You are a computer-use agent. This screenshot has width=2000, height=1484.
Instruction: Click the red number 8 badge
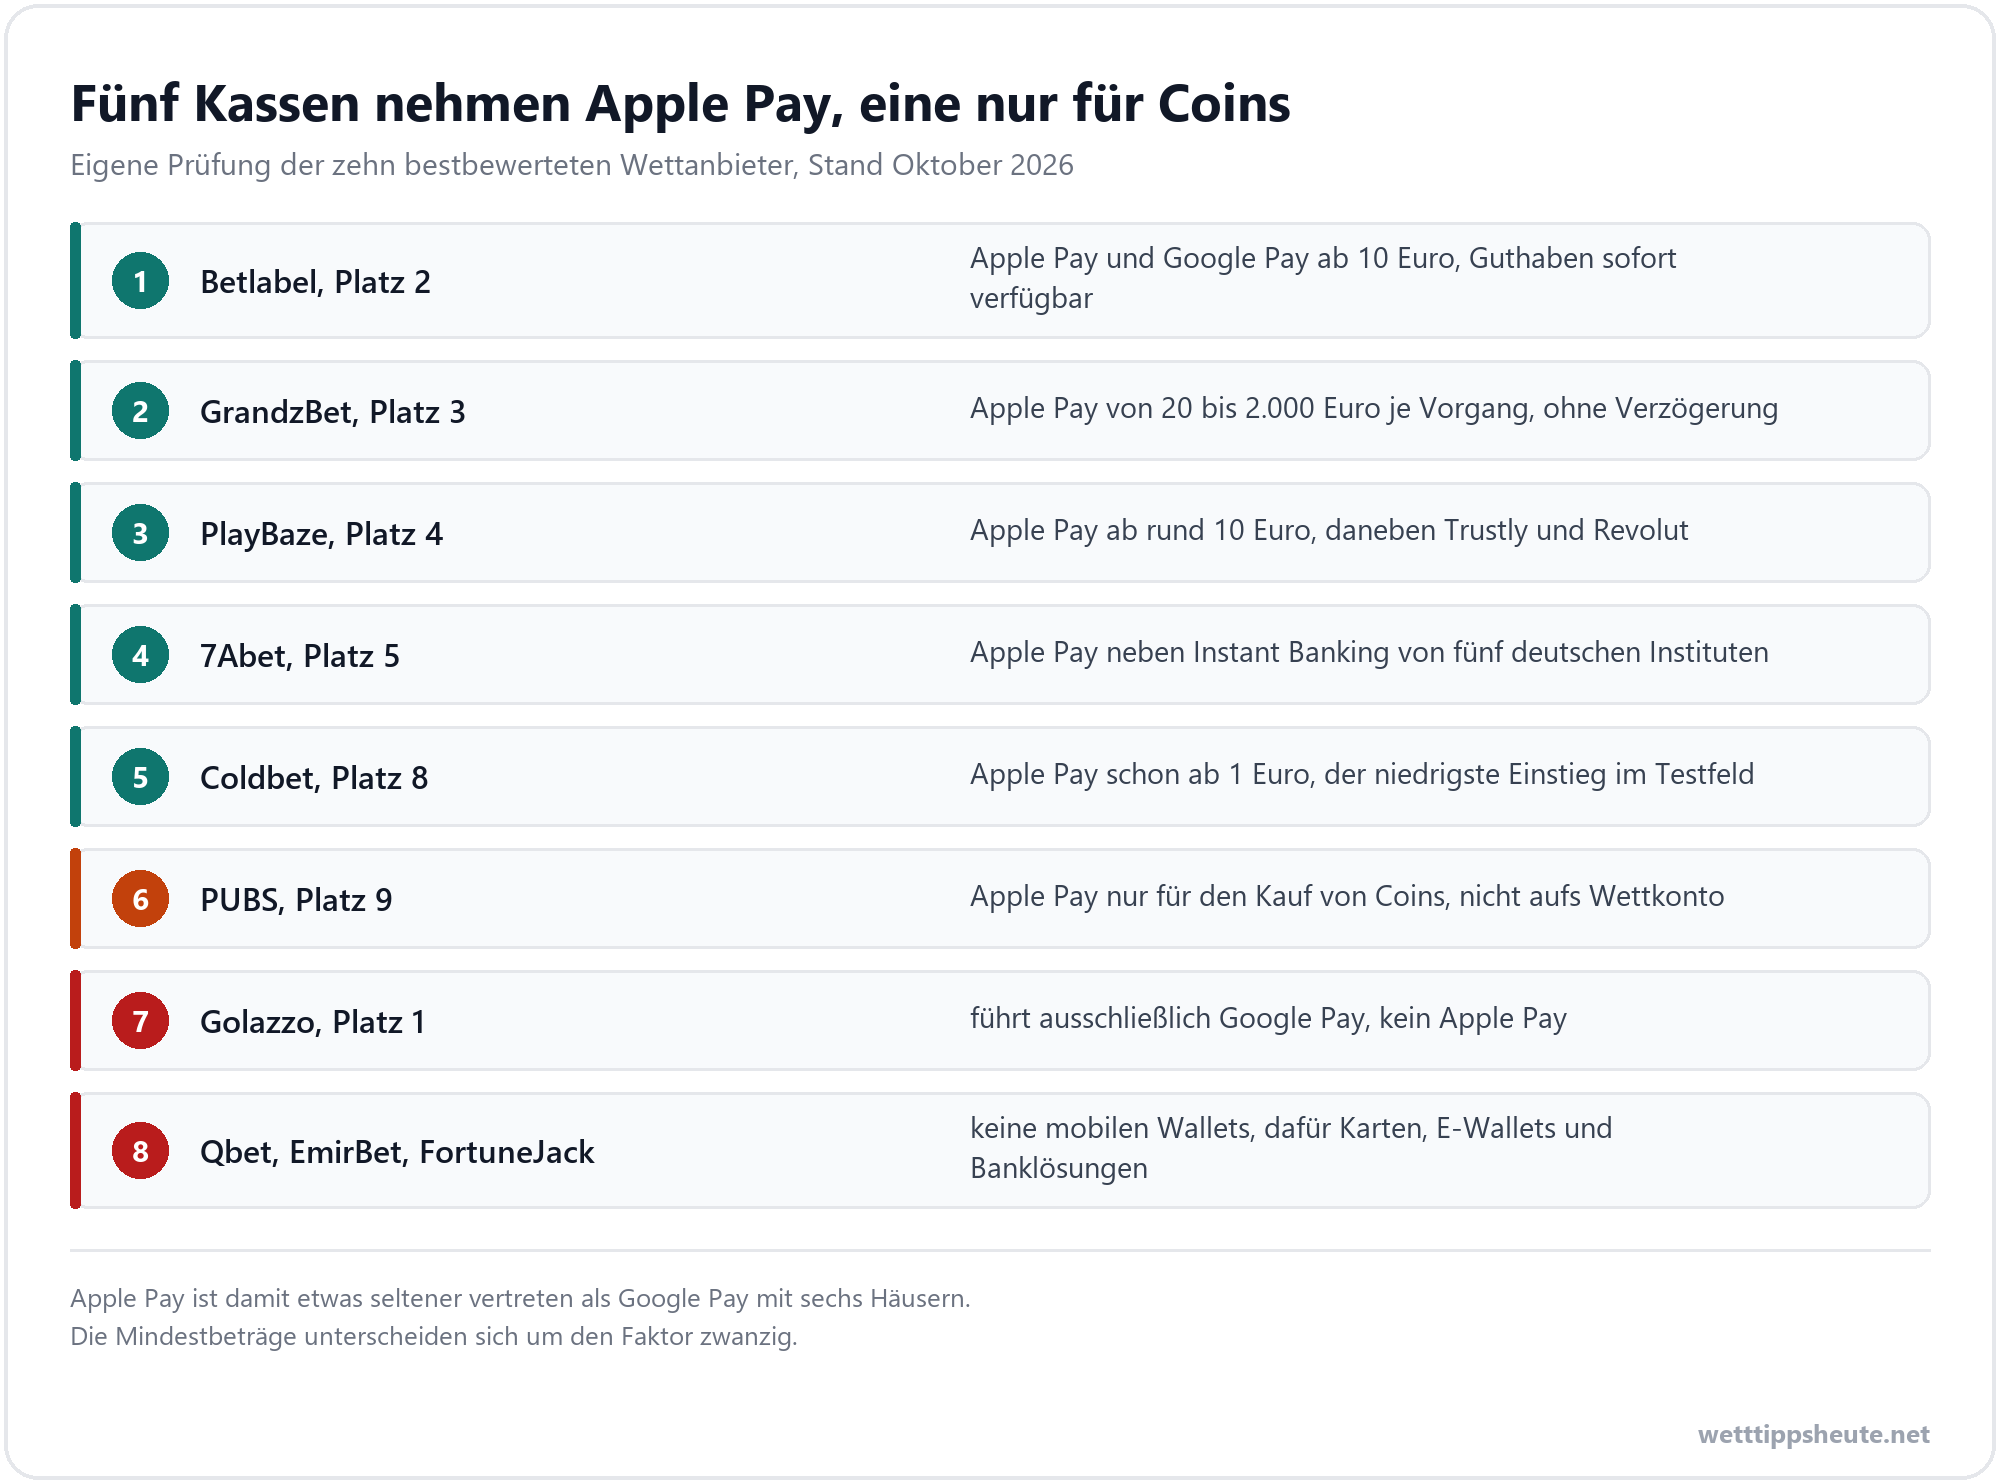click(x=140, y=1151)
